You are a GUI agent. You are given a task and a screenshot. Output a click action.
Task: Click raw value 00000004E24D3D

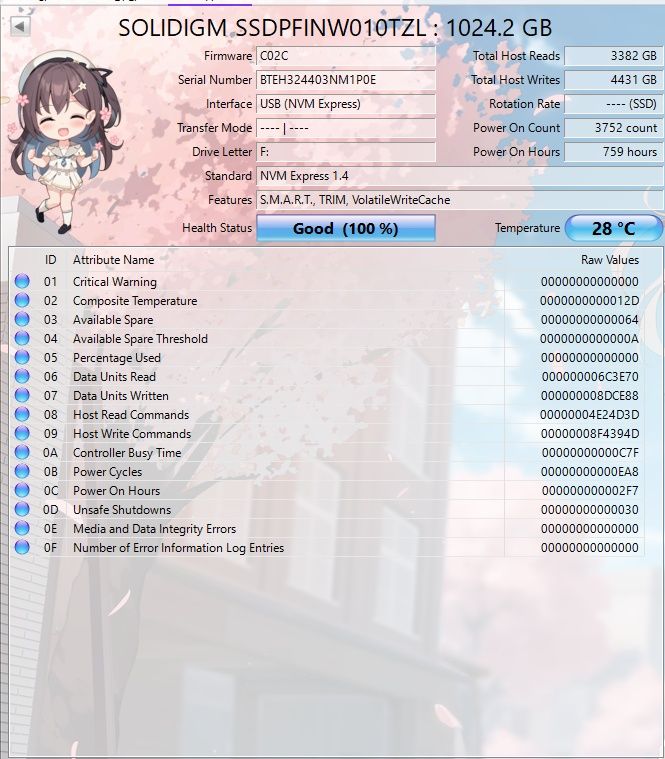(589, 415)
